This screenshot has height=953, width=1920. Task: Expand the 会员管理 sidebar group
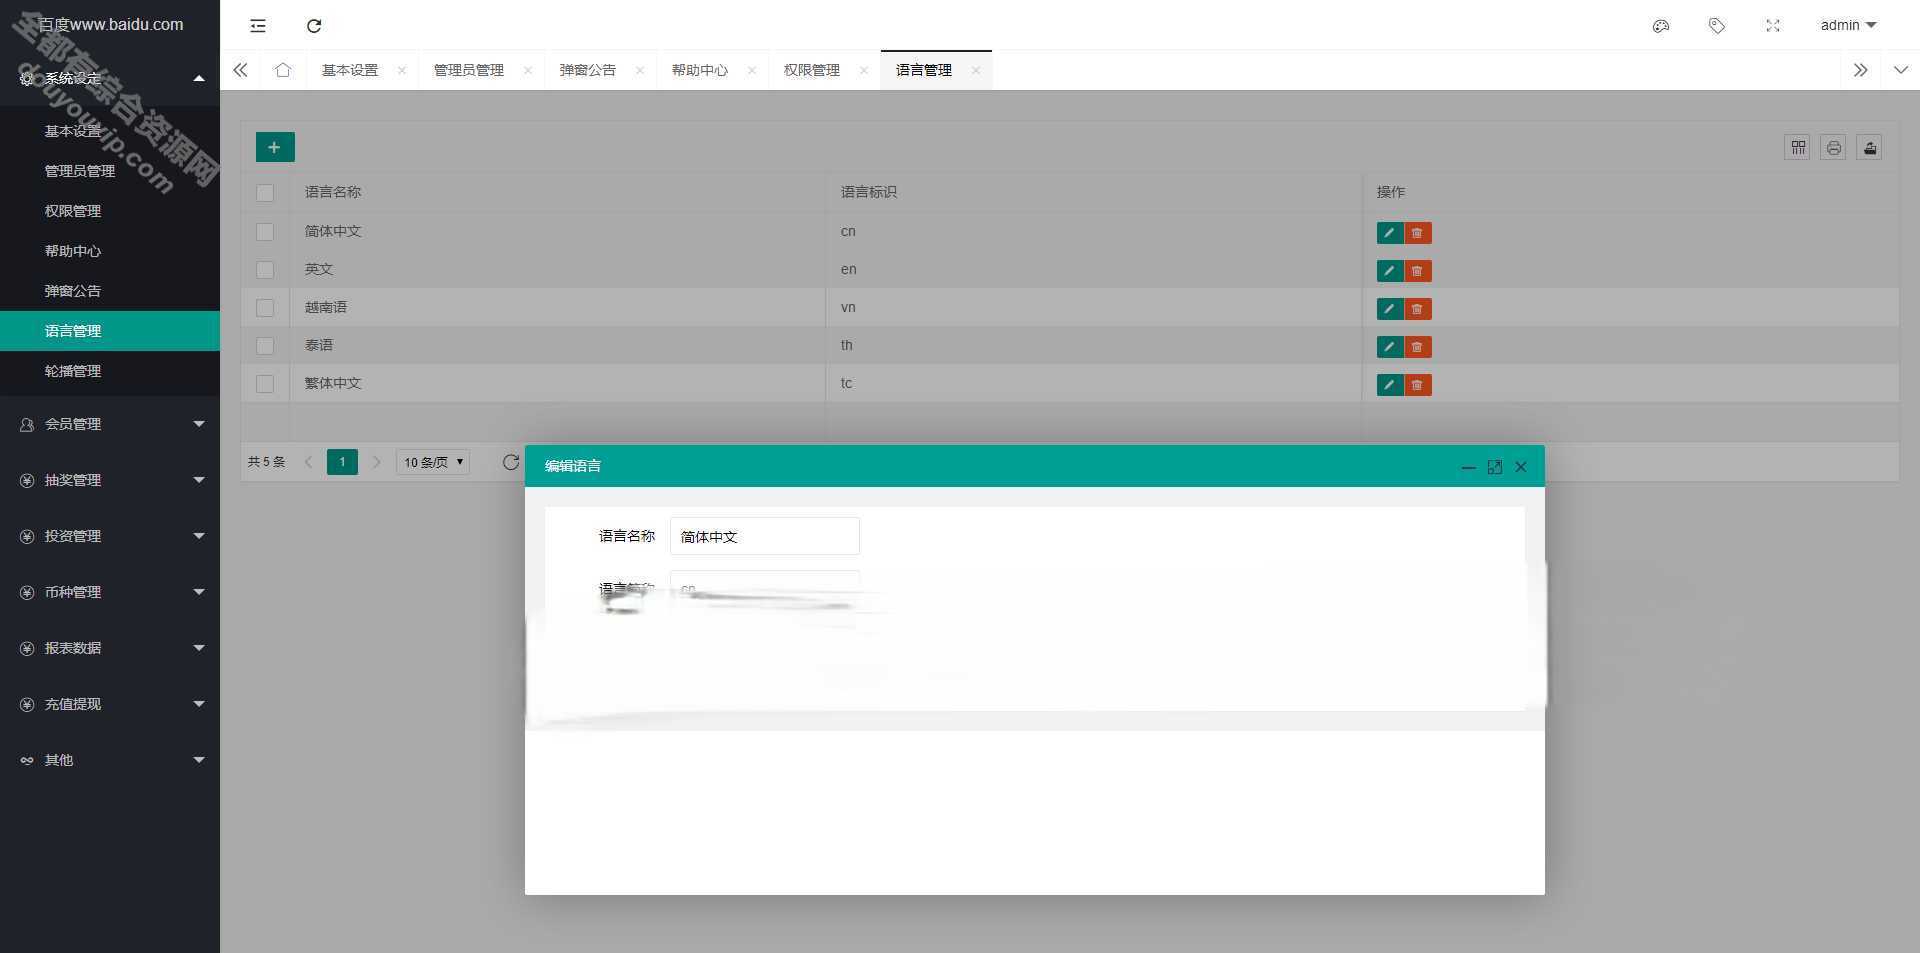pyautogui.click(x=110, y=424)
